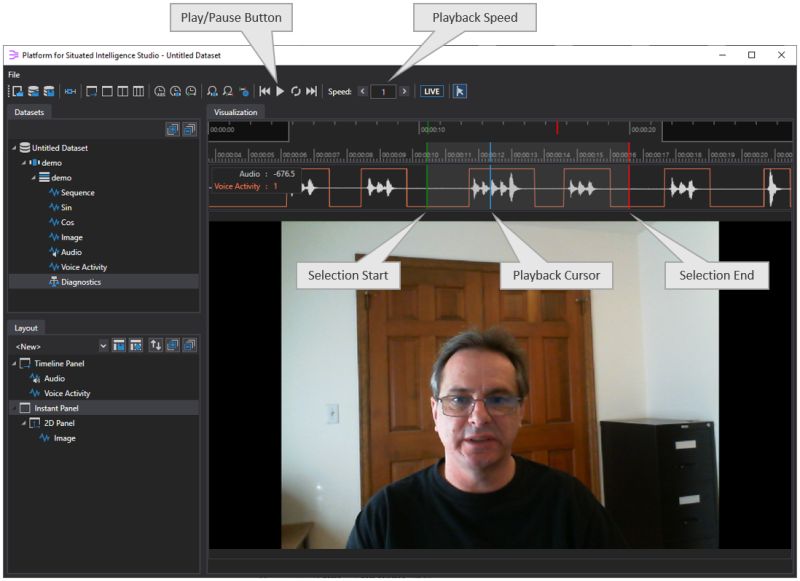Toggle LIVE mode button
This screenshot has width=800, height=581.
[432, 91]
